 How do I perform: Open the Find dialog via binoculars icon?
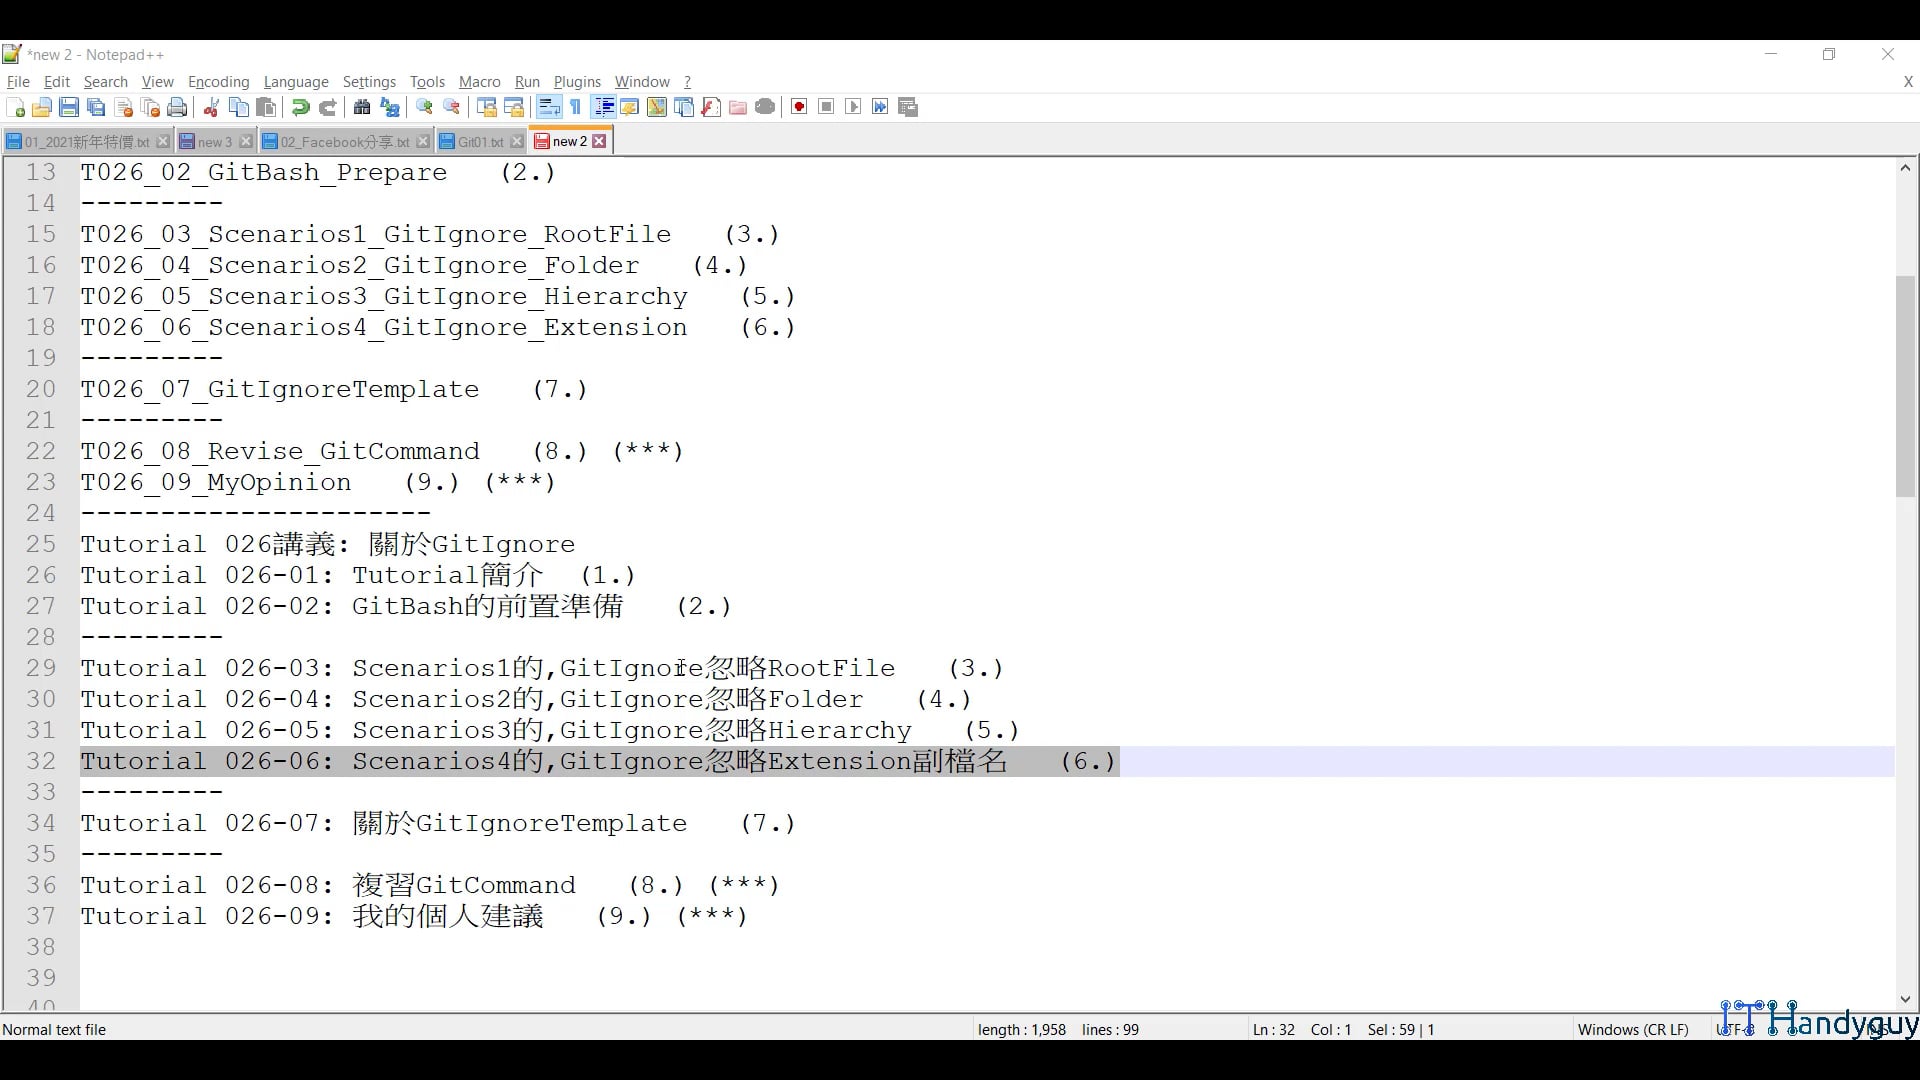[x=362, y=107]
